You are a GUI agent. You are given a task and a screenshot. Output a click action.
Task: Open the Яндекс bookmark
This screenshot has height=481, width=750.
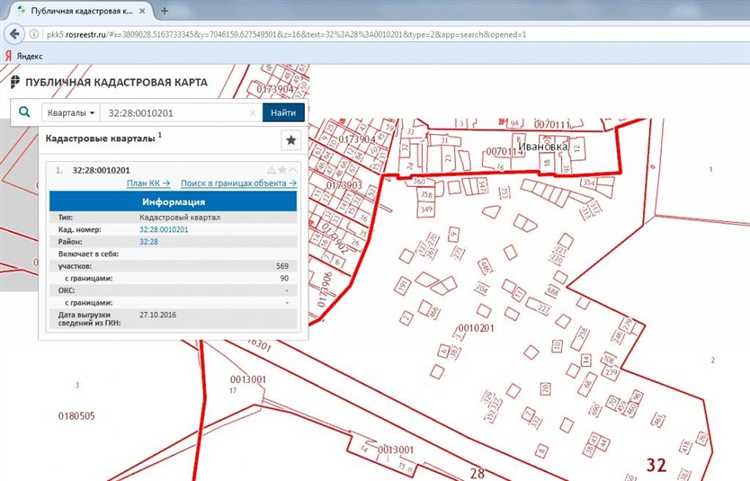[24, 56]
